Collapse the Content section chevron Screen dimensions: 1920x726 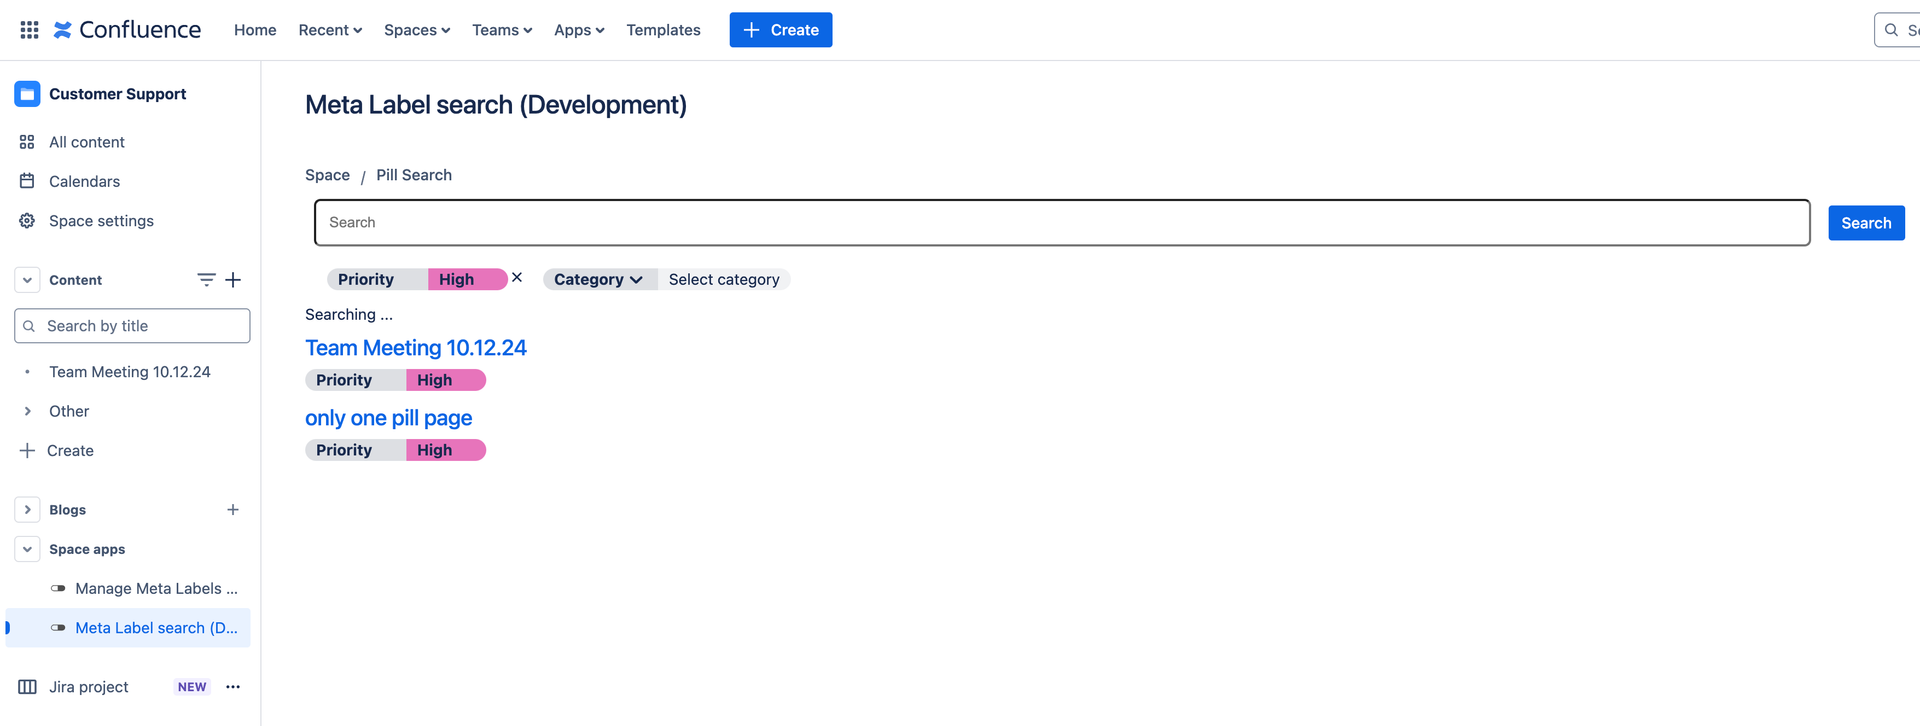[27, 280]
